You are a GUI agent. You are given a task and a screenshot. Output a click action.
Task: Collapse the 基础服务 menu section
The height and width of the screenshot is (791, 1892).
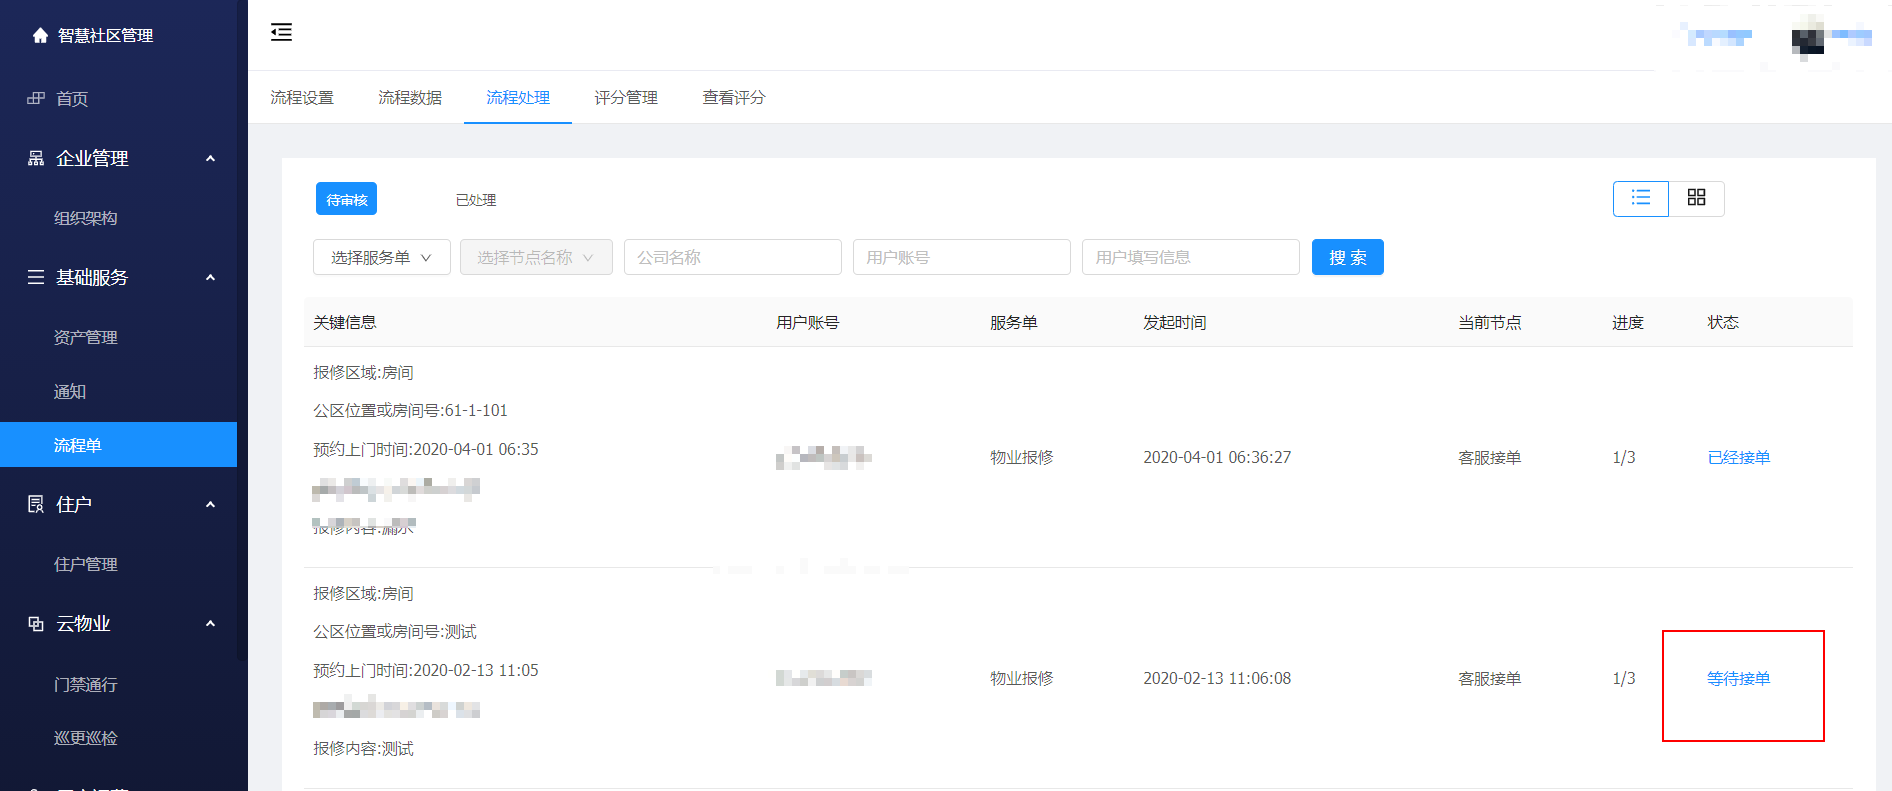pos(210,277)
